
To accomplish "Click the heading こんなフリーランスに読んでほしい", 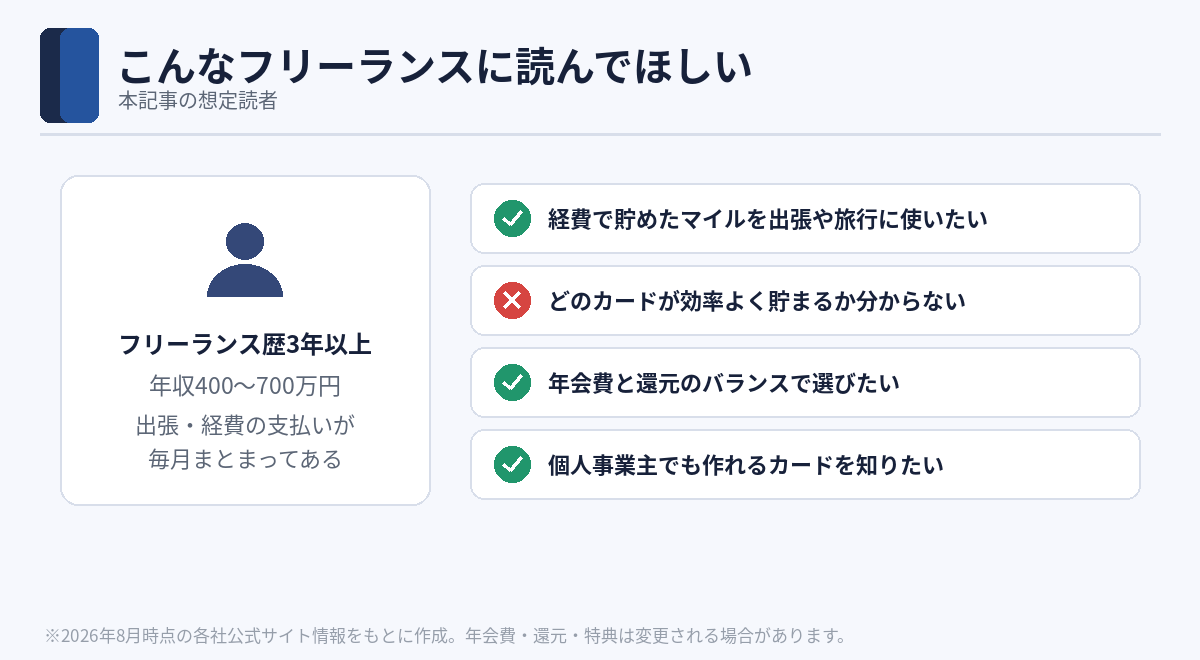I will (434, 66).
